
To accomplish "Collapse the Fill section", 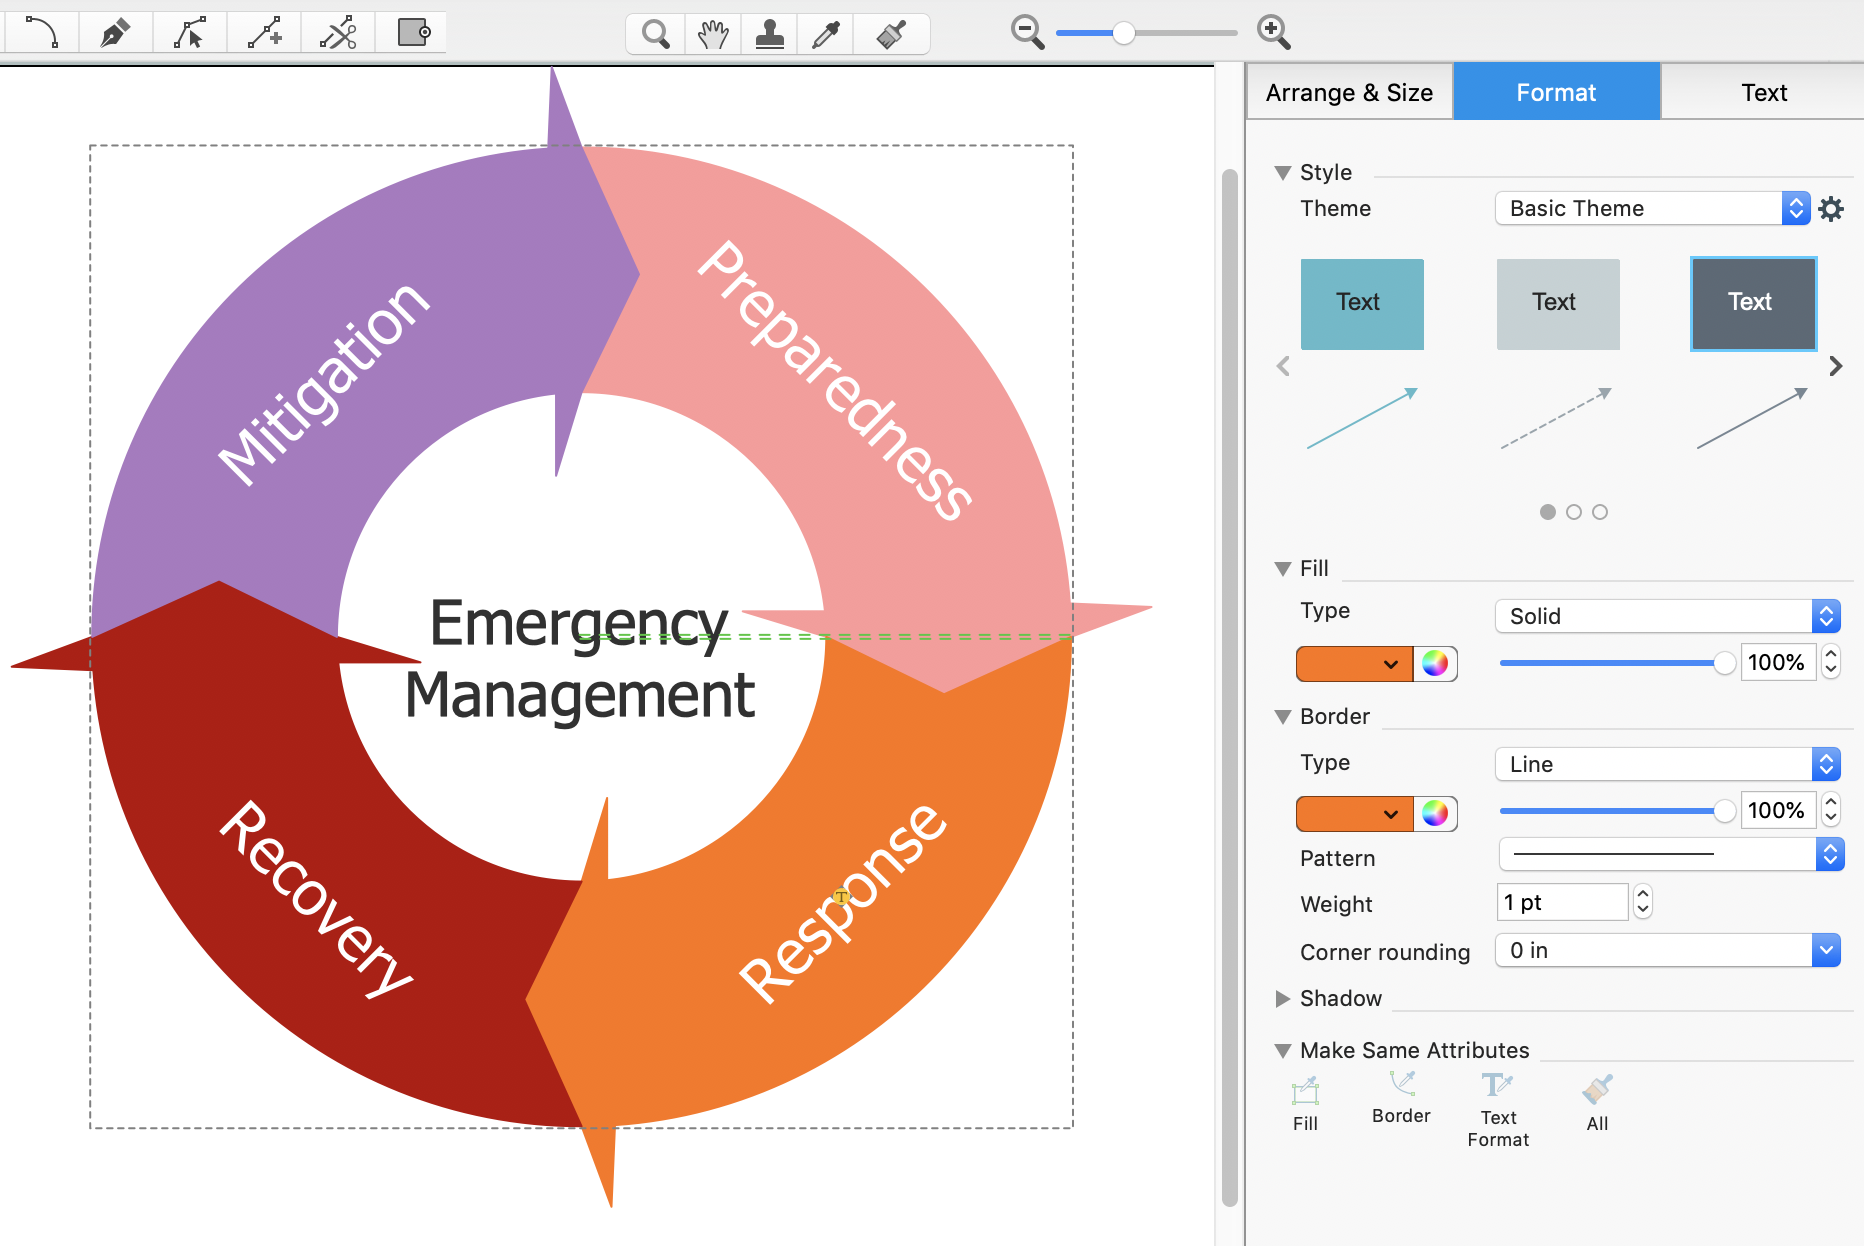I will tap(1283, 569).
